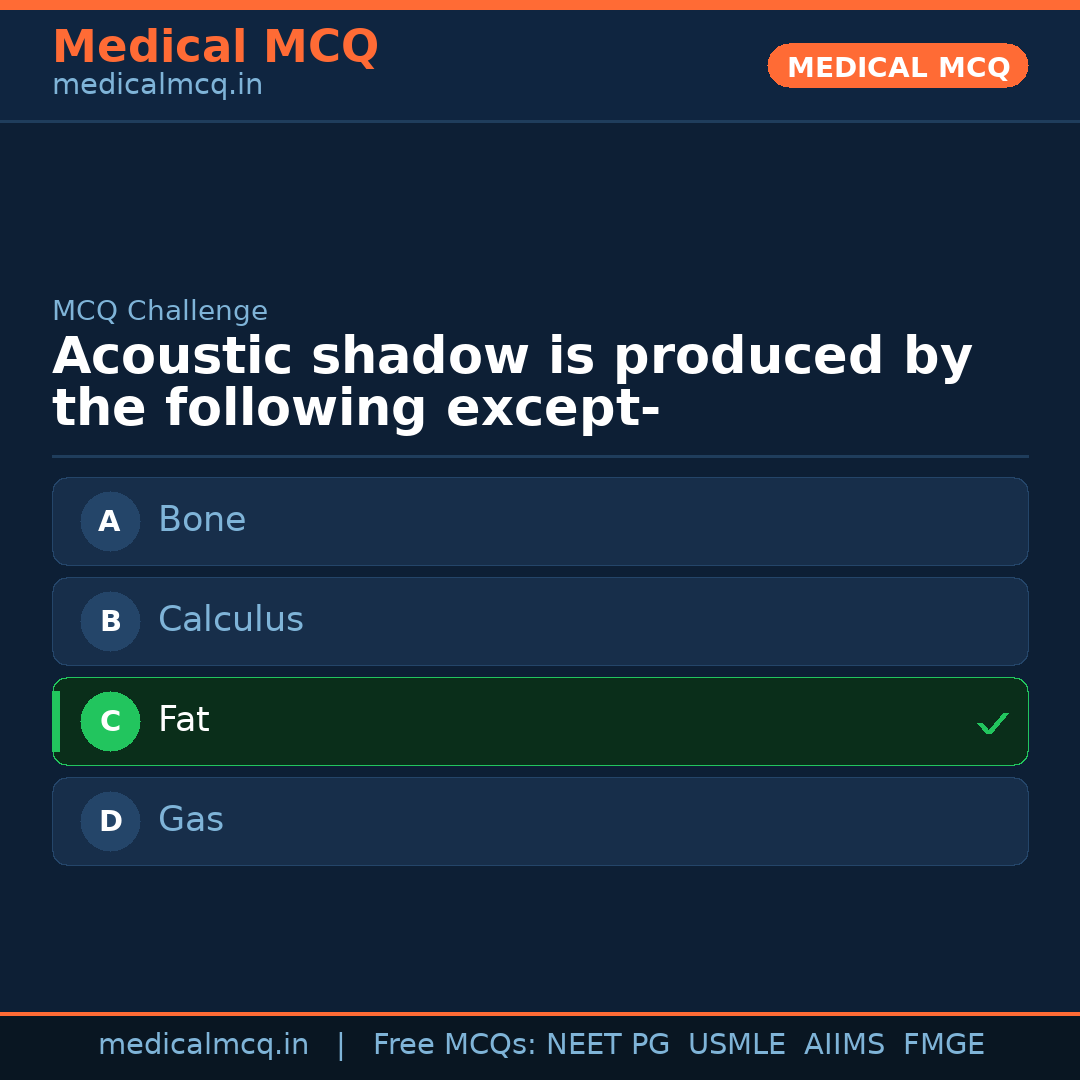Click the green checkmark on option Fat
Viewport: 1080px width, 1080px height.
tap(993, 722)
